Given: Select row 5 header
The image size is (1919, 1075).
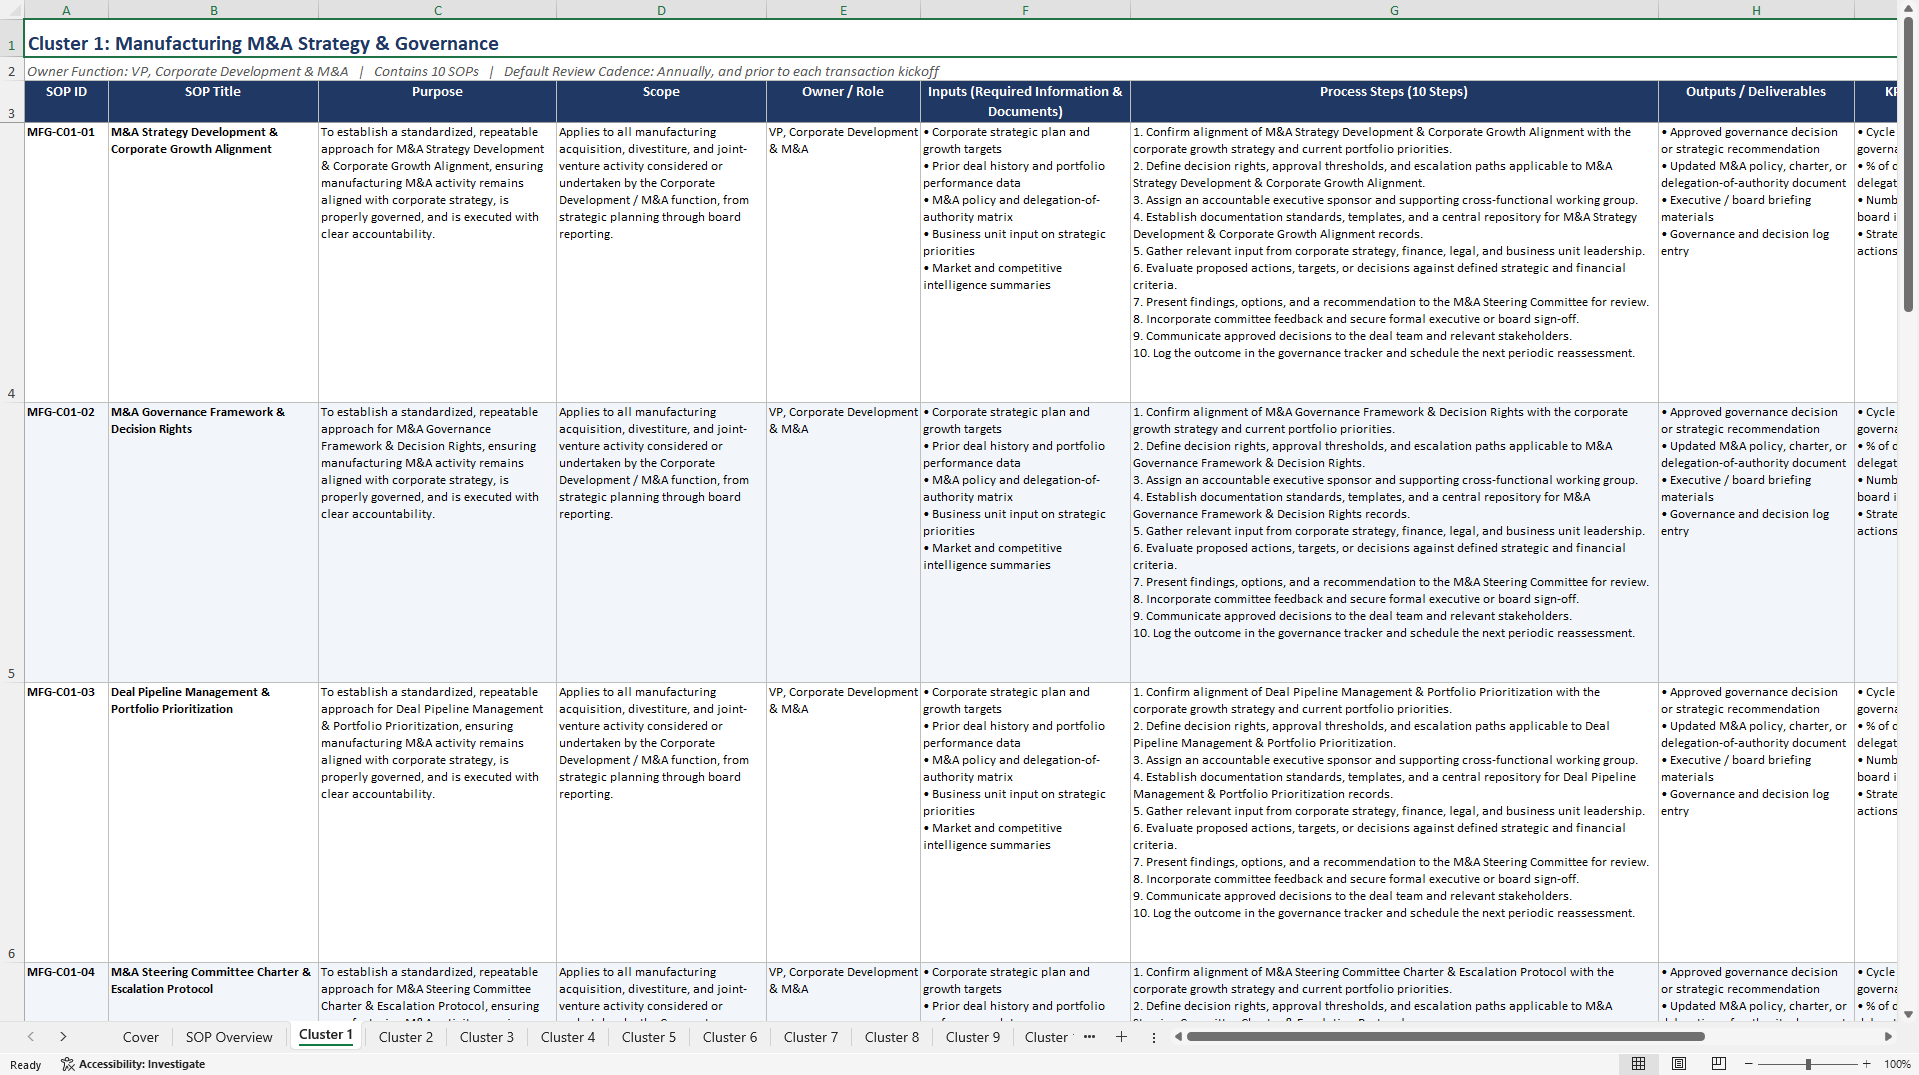Looking at the screenshot, I should [12, 543].
